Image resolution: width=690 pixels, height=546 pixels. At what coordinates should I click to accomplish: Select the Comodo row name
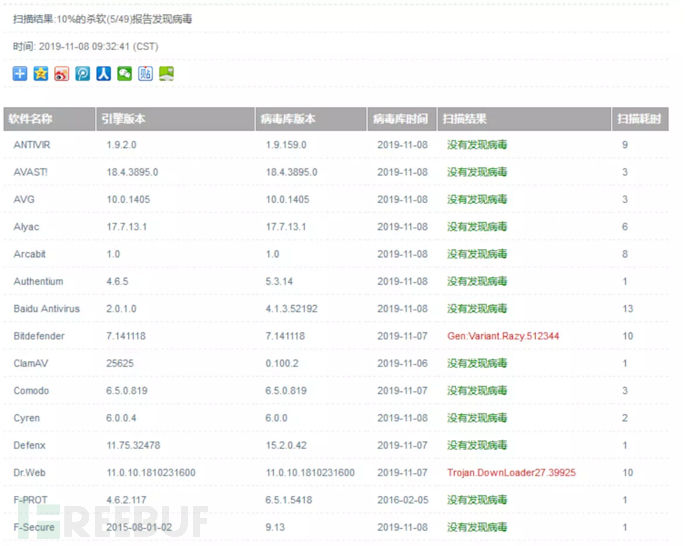tap(31, 390)
